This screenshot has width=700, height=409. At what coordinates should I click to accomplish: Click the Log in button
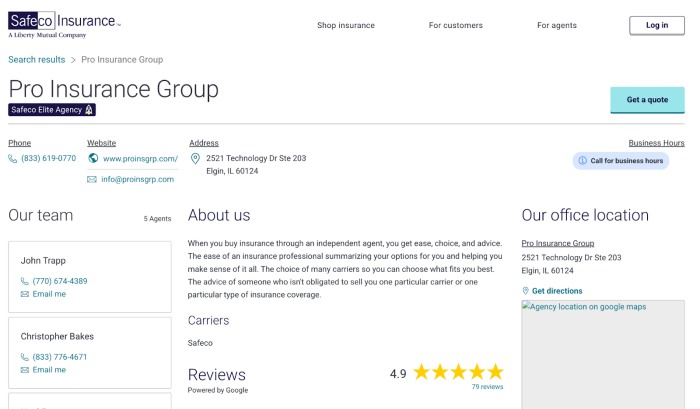pos(657,25)
